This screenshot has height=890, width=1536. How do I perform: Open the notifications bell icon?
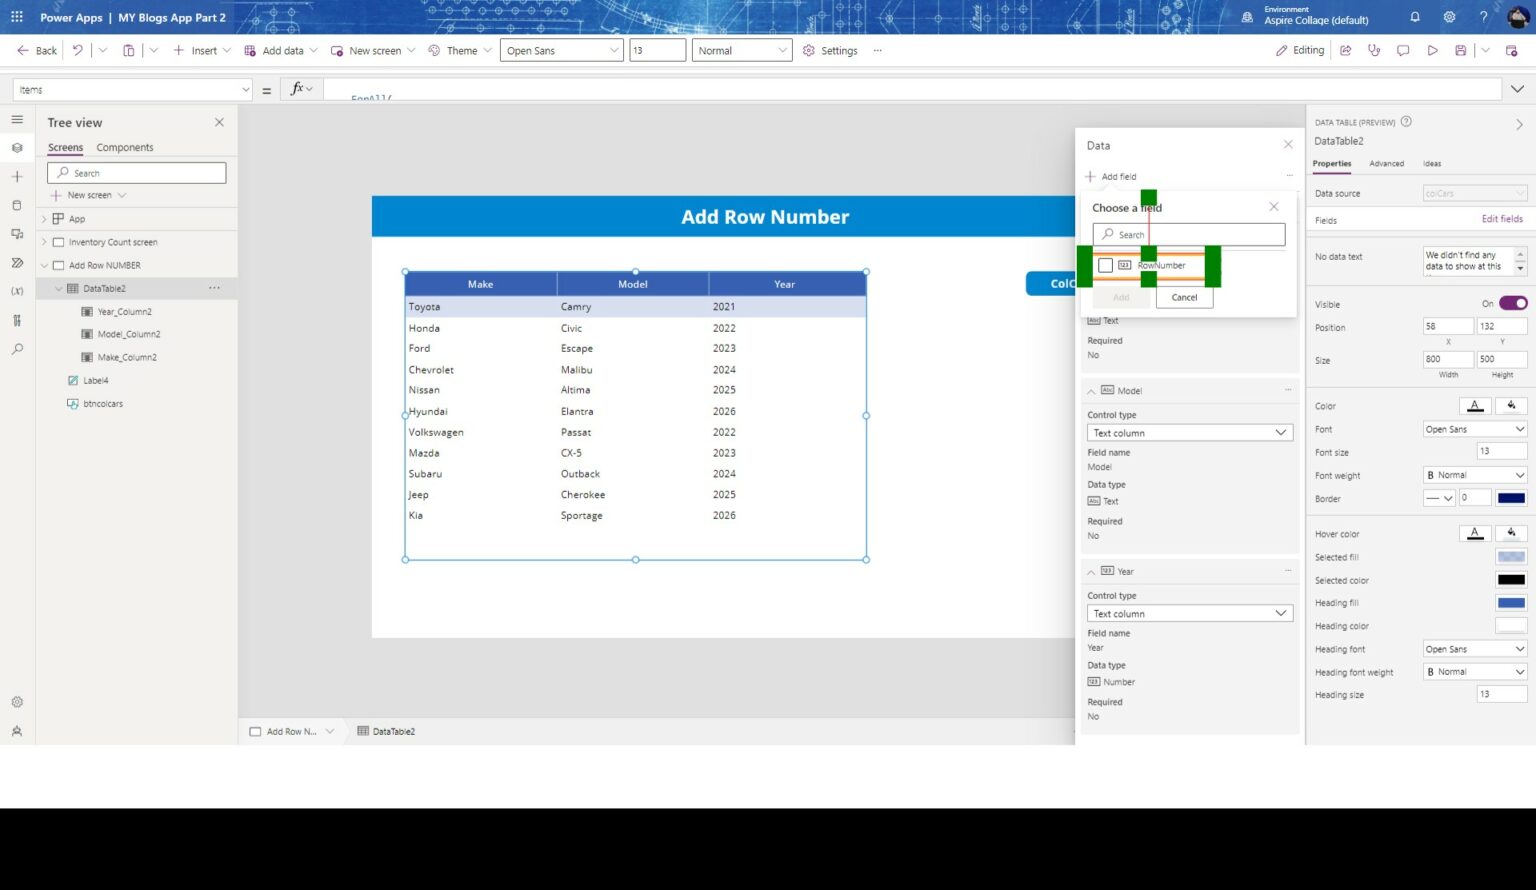tap(1415, 17)
